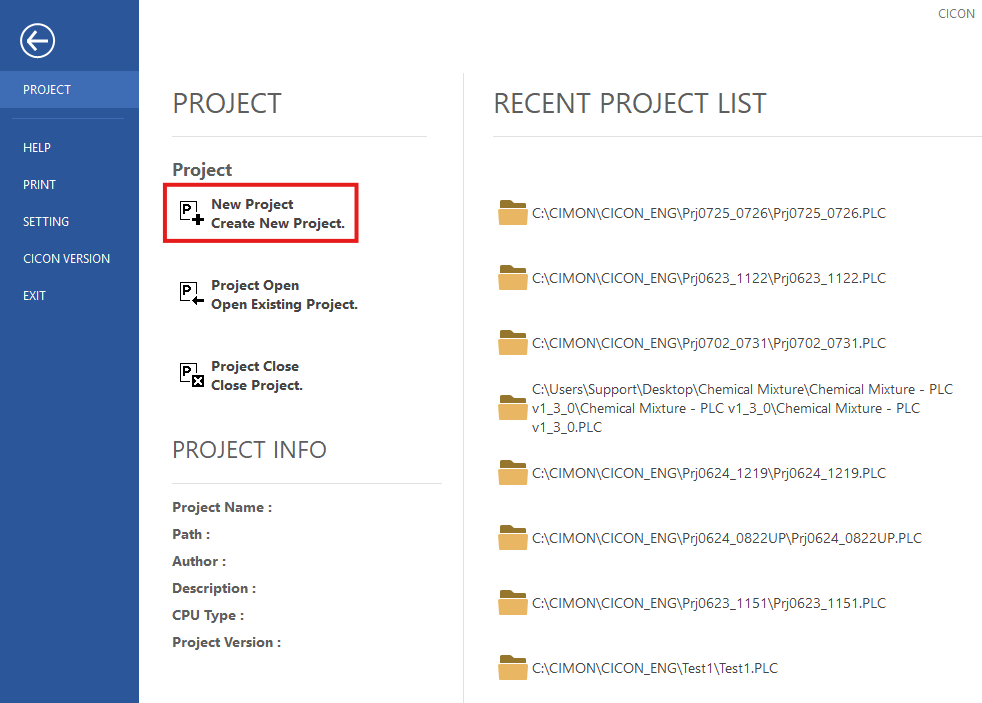Click folder icon beside Prj0623_1122.PLC
This screenshot has width=982, height=703.
[513, 278]
